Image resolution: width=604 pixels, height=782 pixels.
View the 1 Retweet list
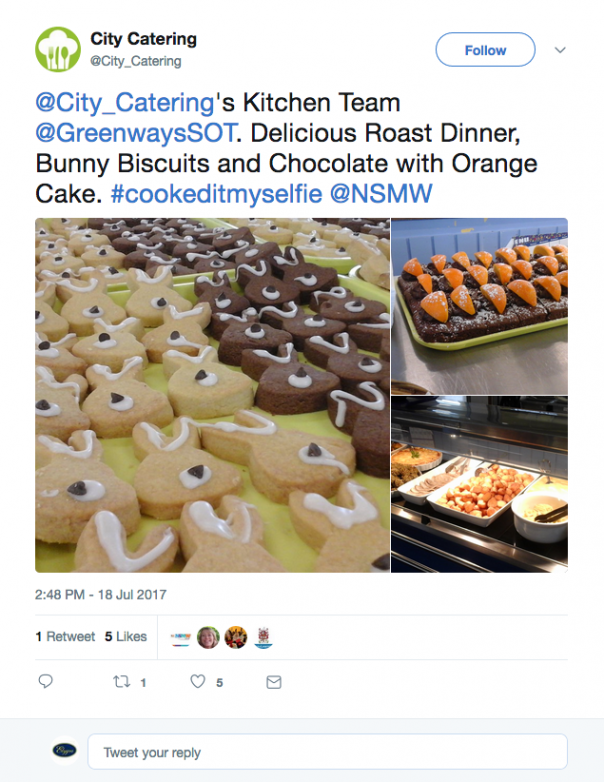tap(65, 636)
